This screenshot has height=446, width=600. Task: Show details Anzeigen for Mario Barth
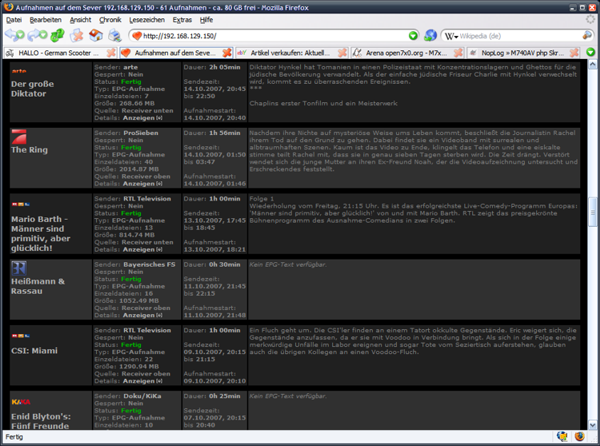tap(142, 249)
